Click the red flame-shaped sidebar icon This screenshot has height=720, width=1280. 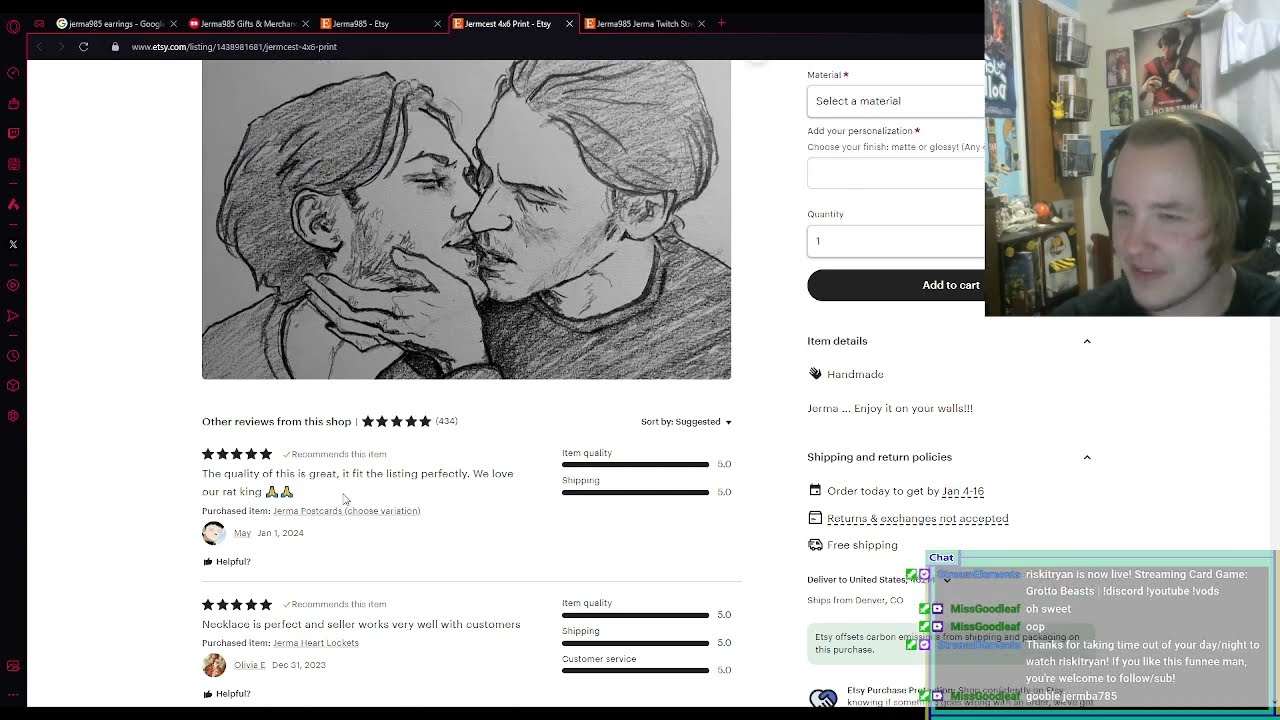pyautogui.click(x=13, y=204)
